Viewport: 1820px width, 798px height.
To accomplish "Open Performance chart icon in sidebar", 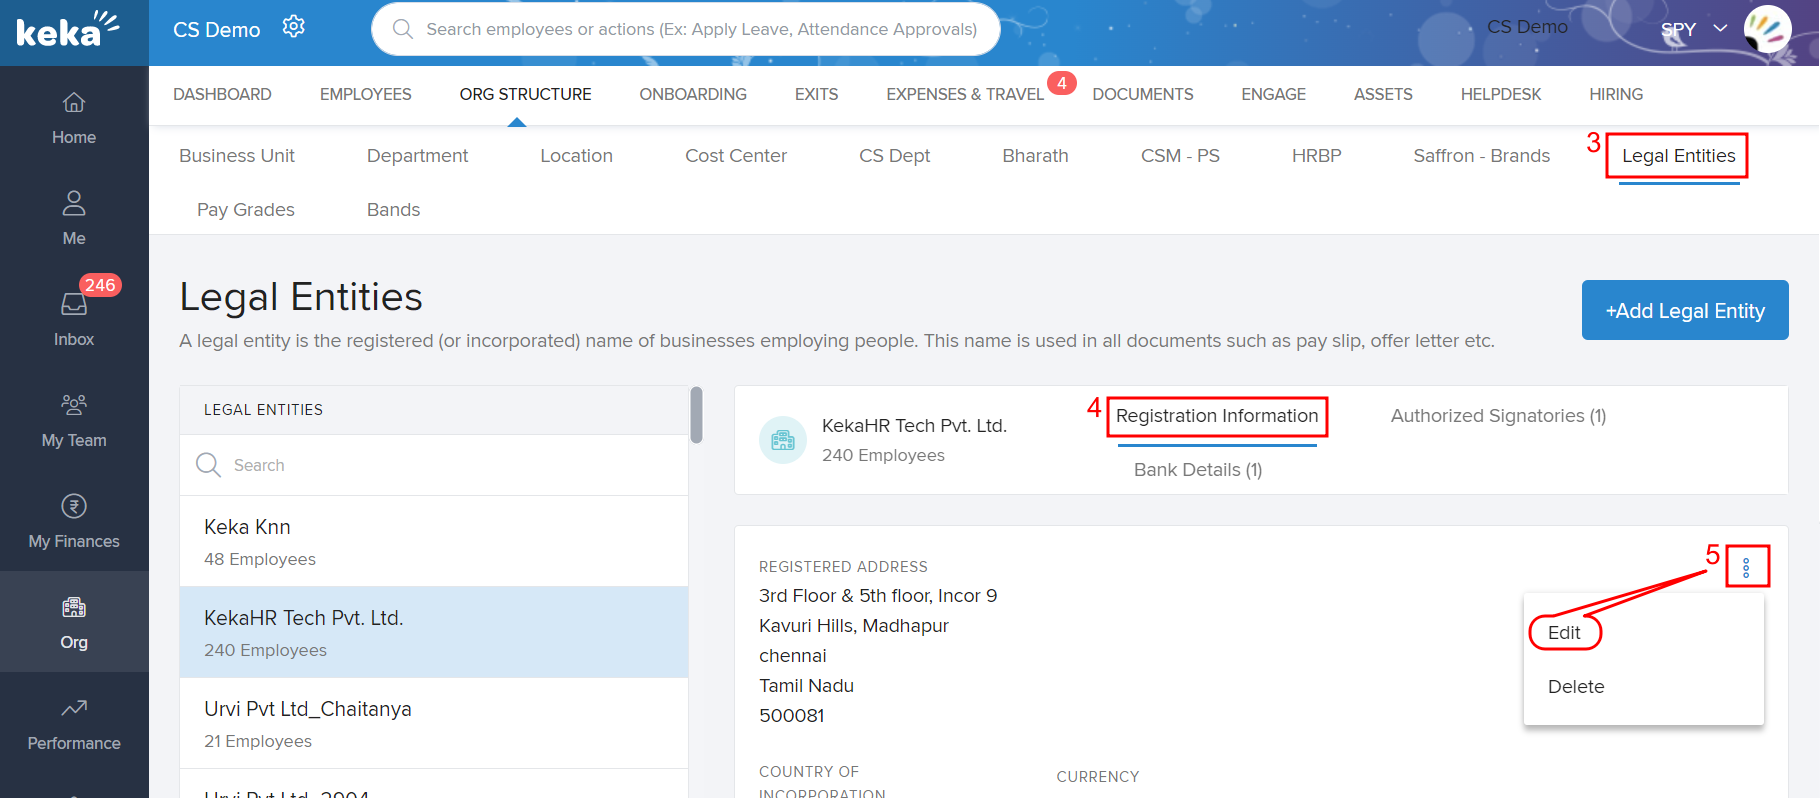I will [74, 708].
